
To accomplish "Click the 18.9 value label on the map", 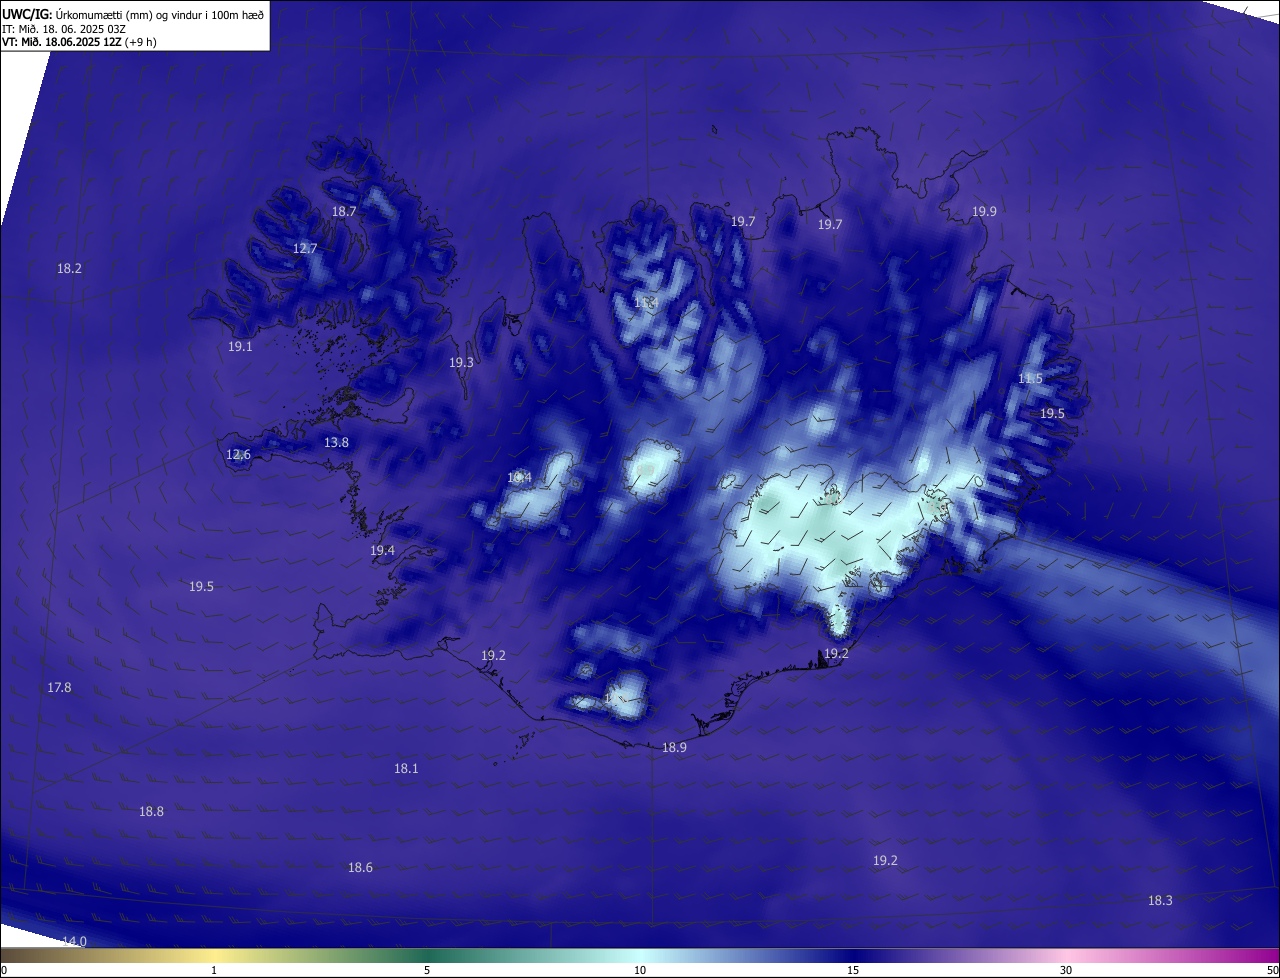I will click(674, 747).
